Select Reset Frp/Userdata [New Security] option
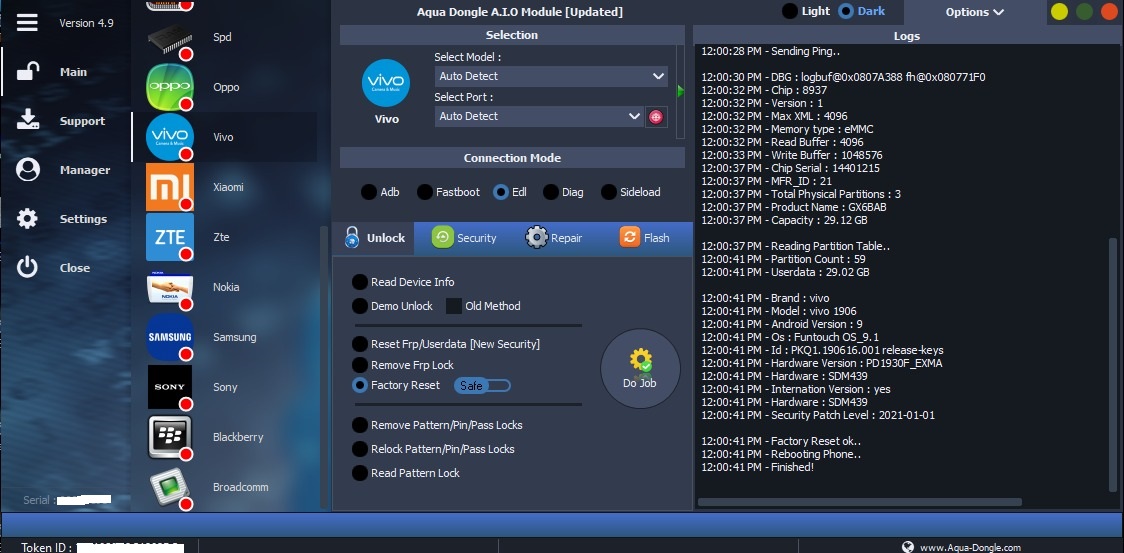The height and width of the screenshot is (553, 1124). point(446,344)
